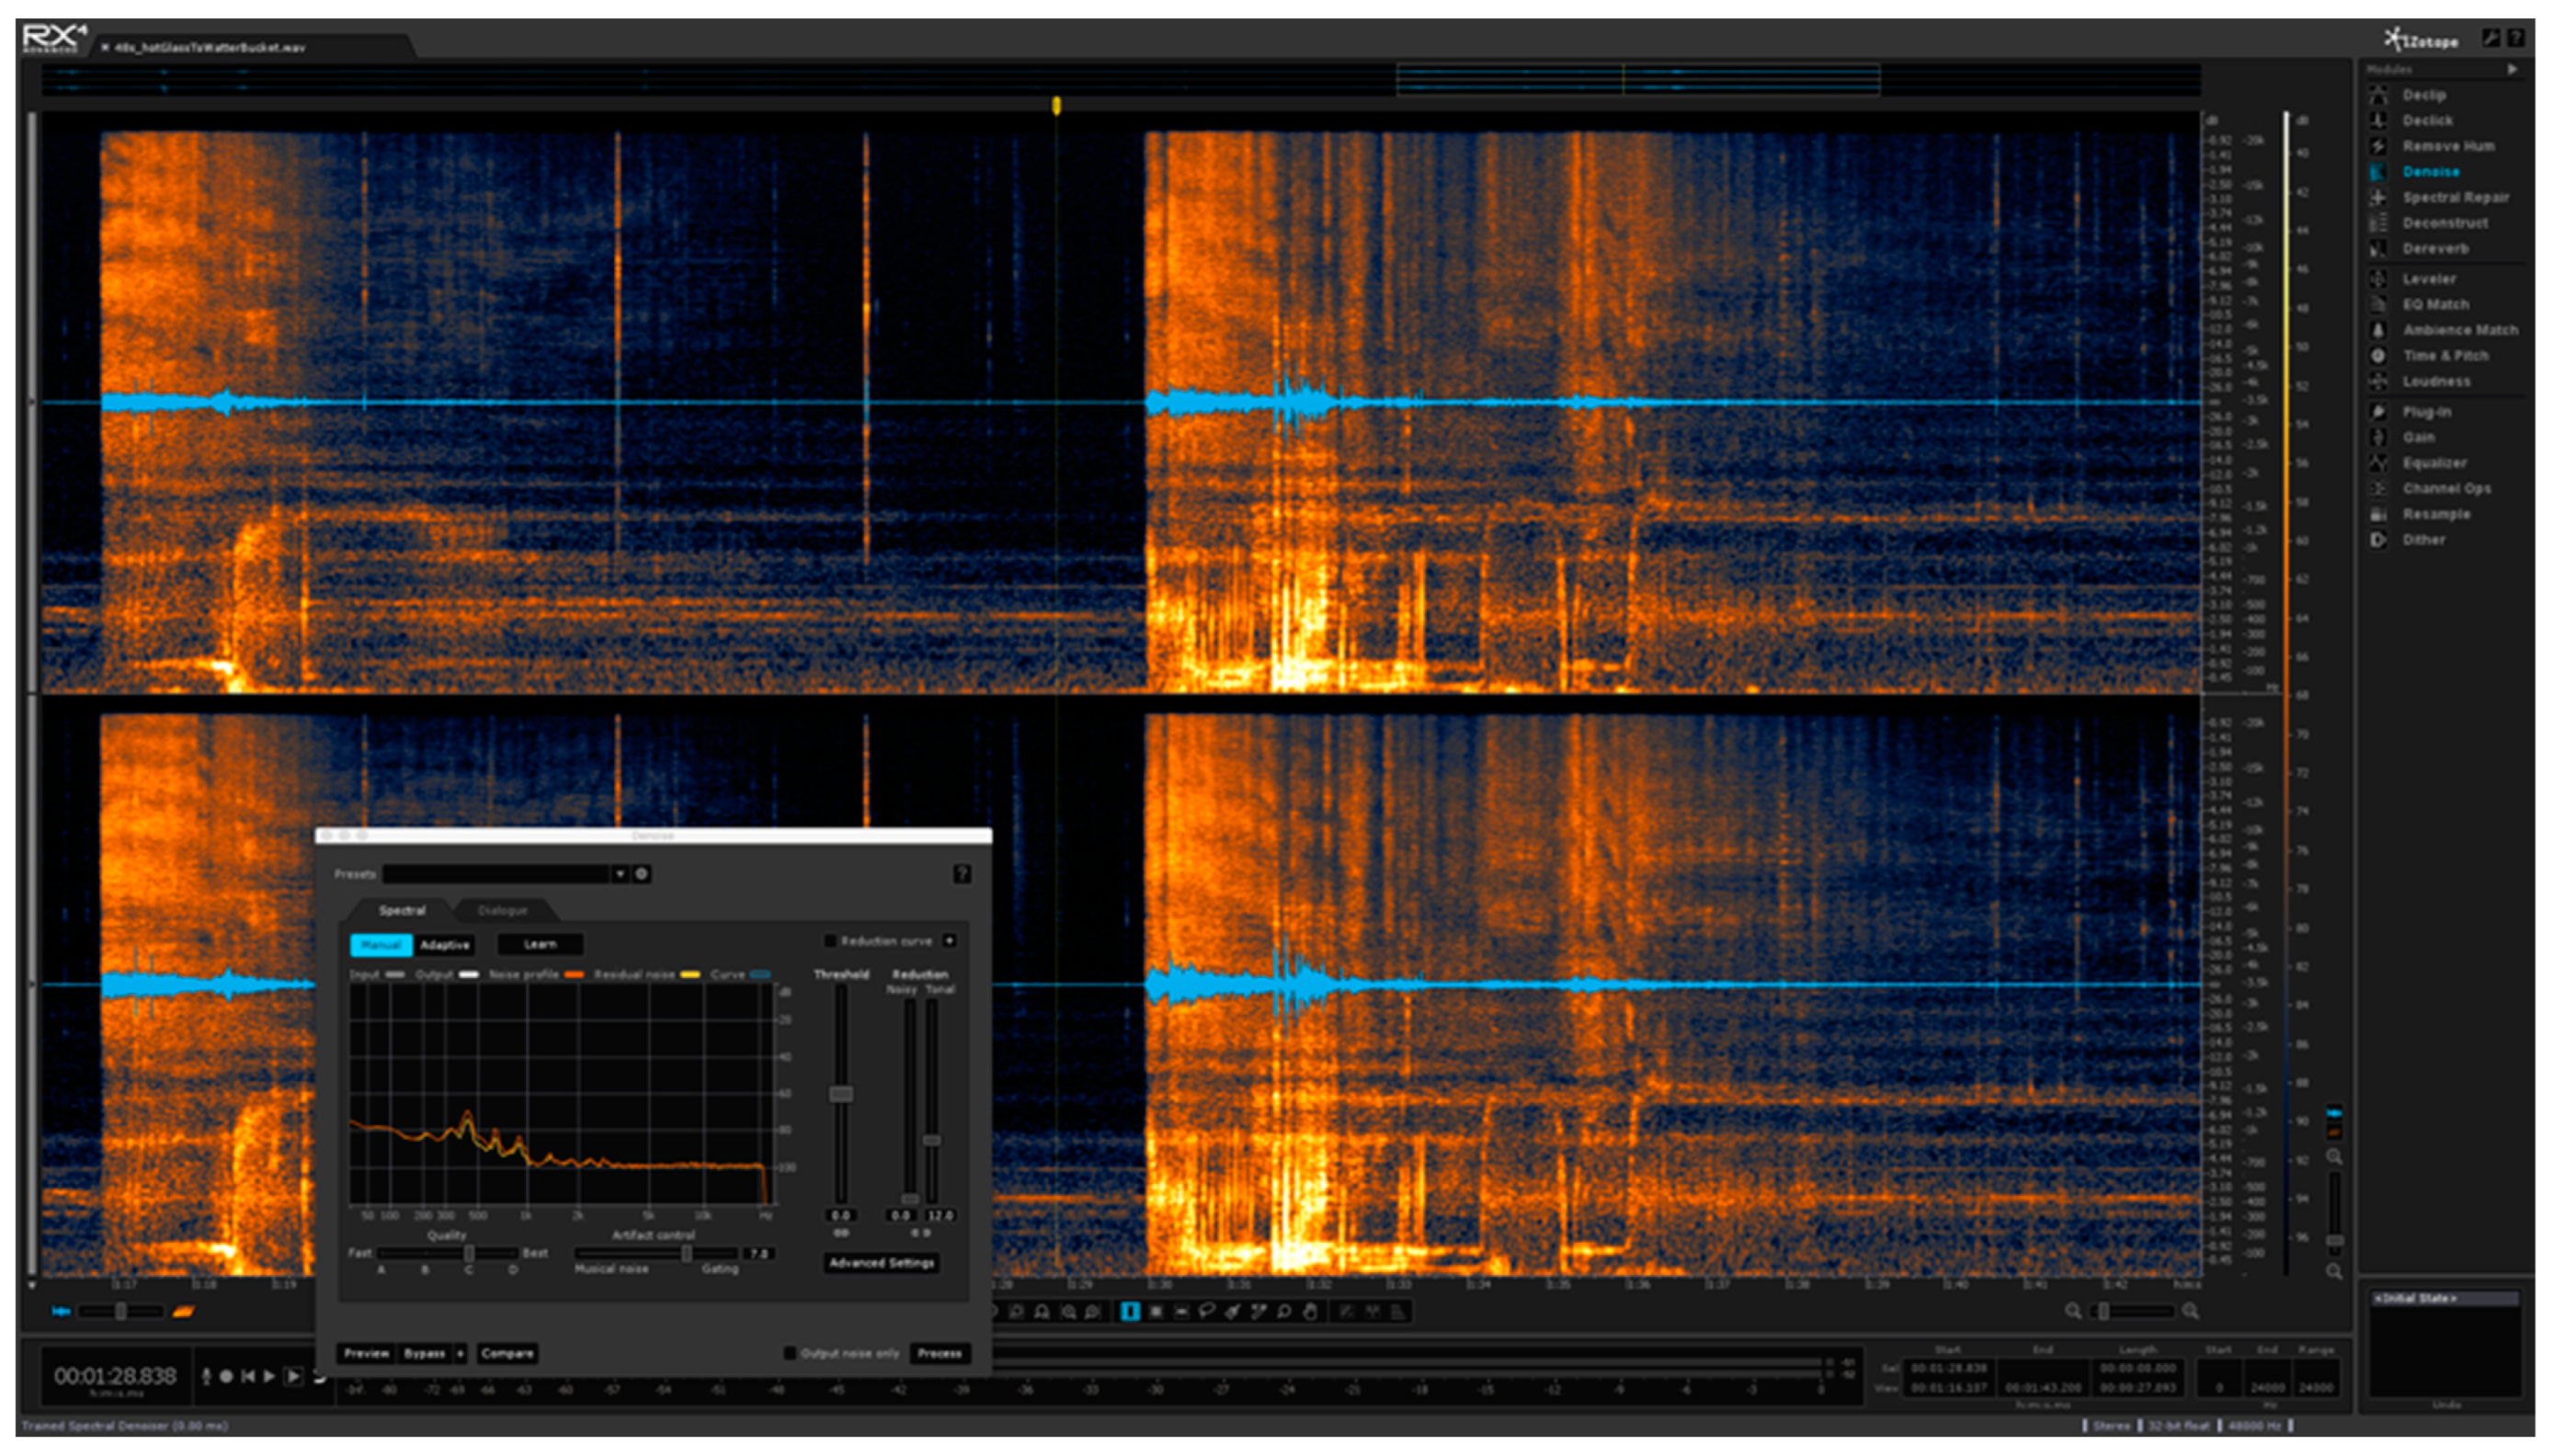Switch denoise mode to Adaptive

[x=444, y=944]
